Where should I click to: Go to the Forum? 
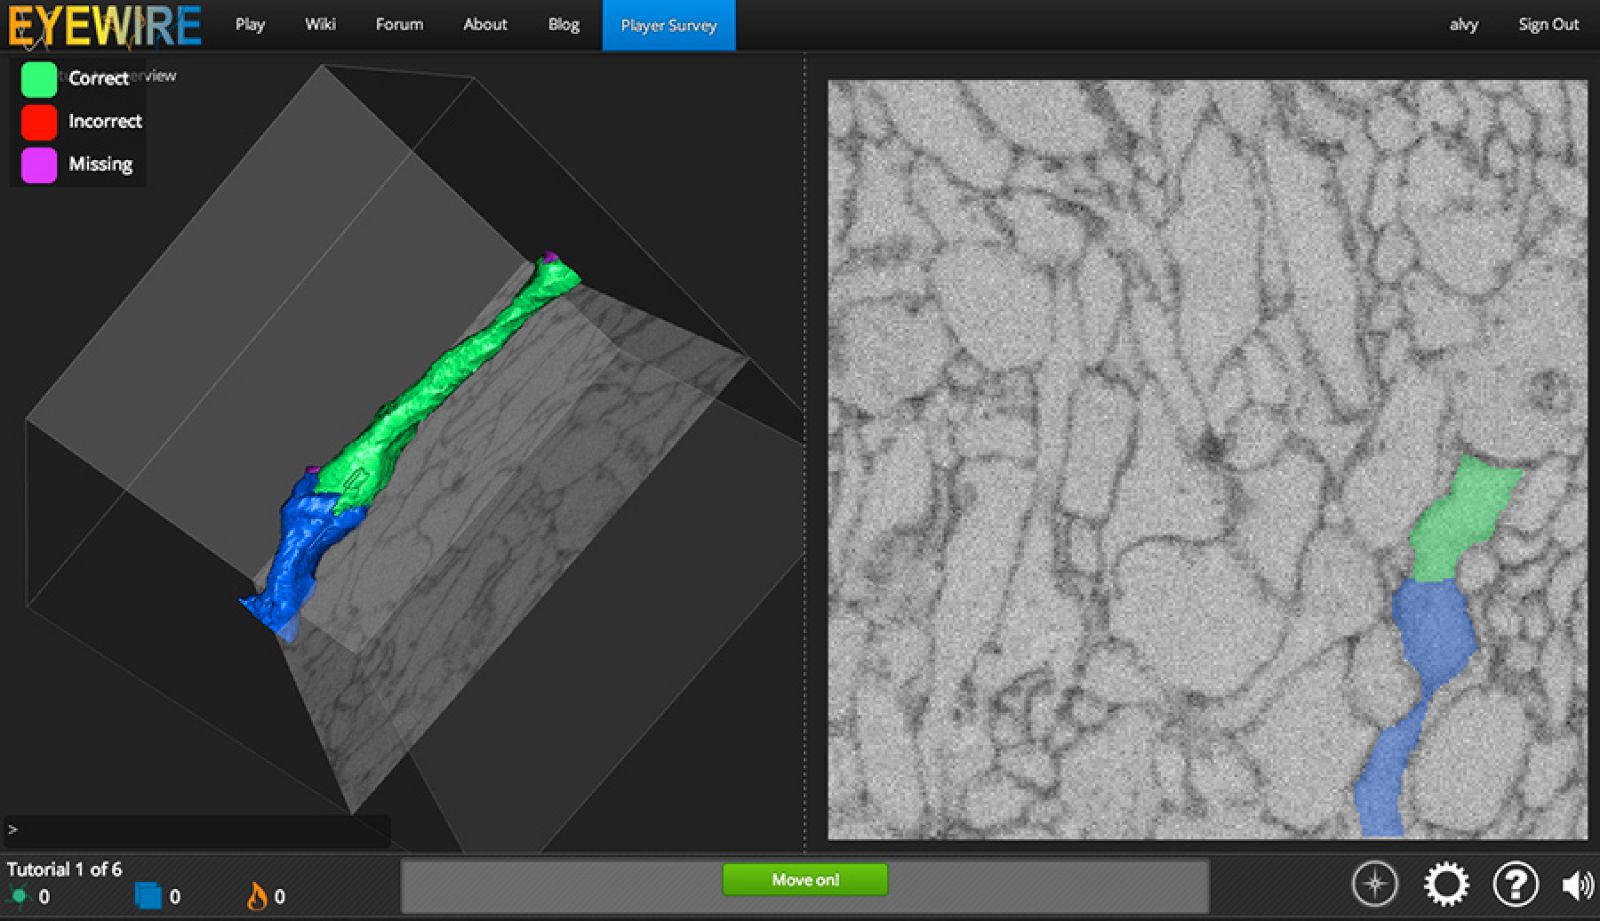399,24
